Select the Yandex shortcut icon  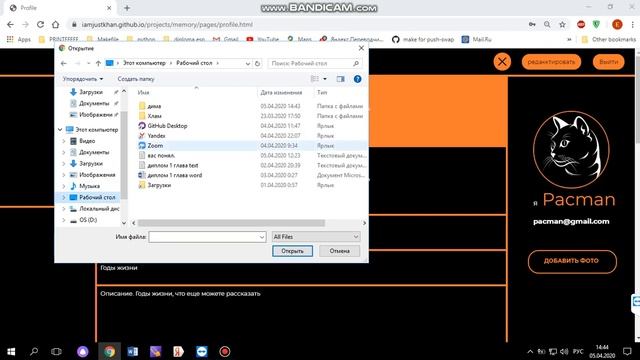click(142, 136)
